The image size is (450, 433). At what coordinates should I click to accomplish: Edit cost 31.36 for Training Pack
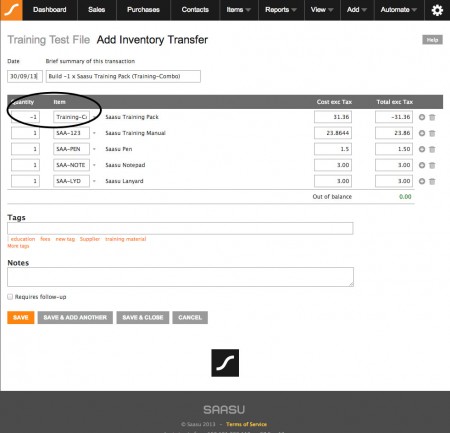[333, 117]
